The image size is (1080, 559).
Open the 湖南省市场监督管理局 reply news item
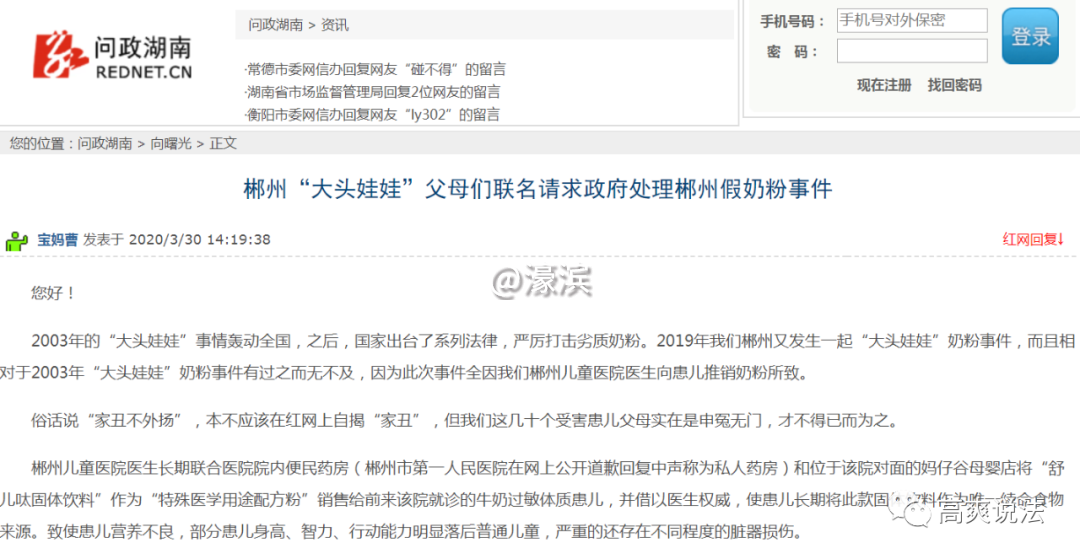[373, 92]
